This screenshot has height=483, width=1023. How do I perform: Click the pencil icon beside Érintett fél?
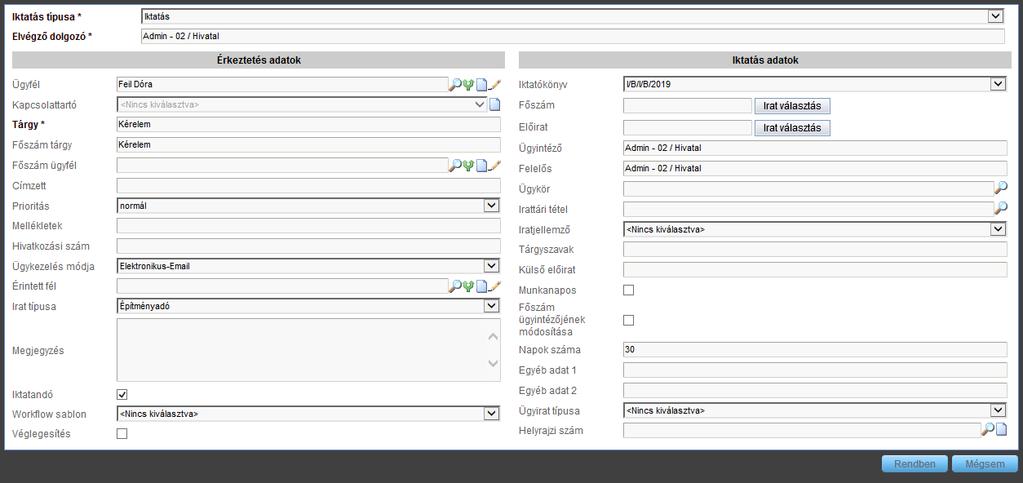pos(495,286)
